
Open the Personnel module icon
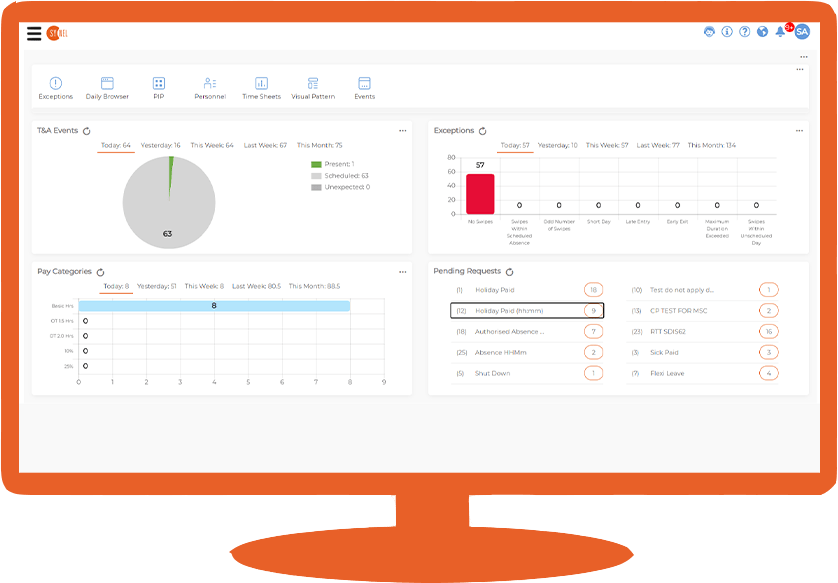pos(210,88)
